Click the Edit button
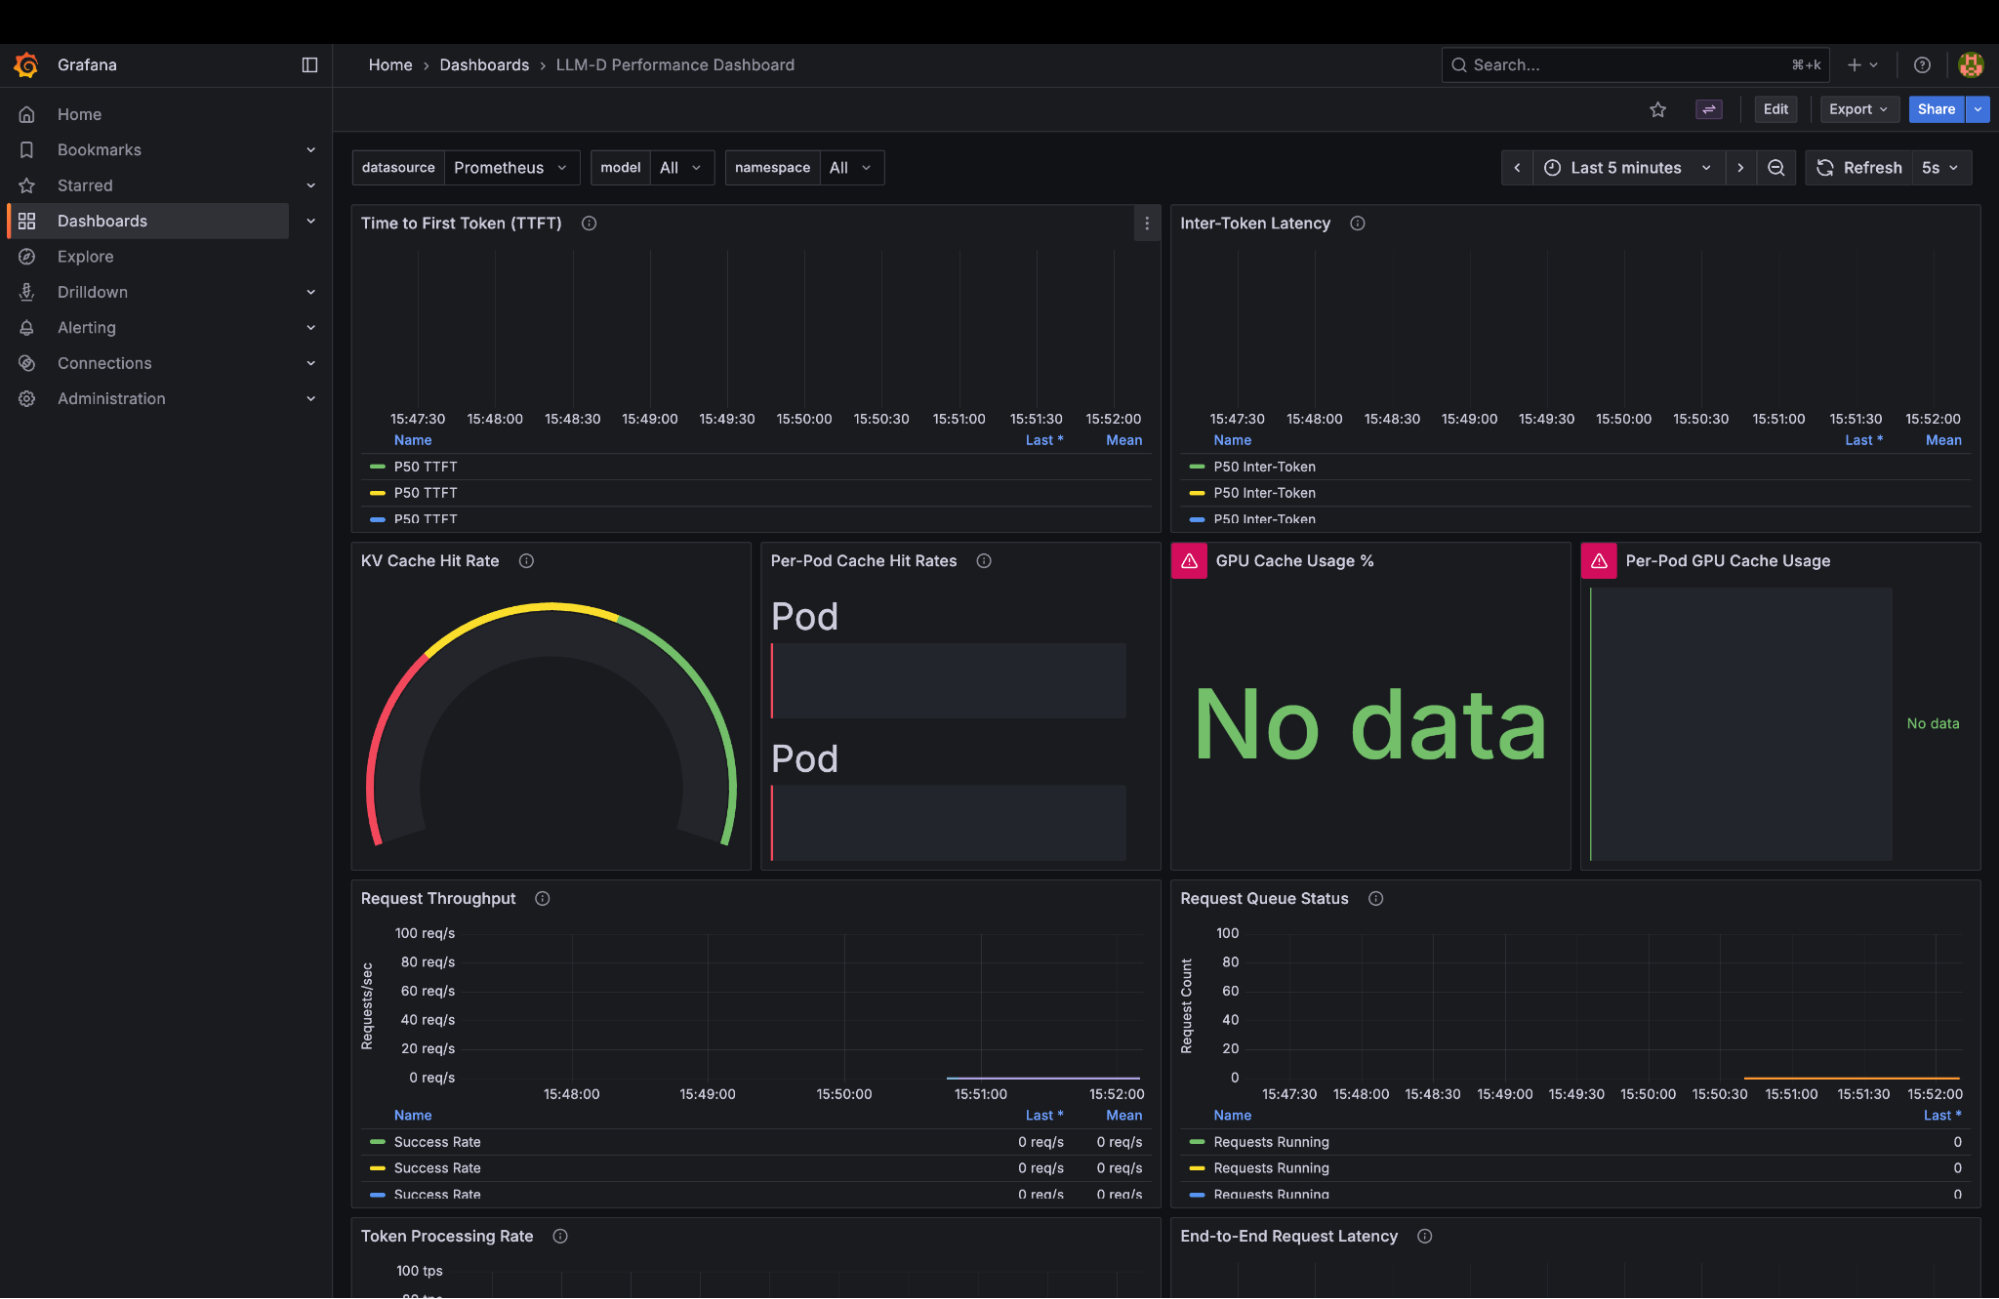Viewport: 1999px width, 1299px height. [1776, 110]
